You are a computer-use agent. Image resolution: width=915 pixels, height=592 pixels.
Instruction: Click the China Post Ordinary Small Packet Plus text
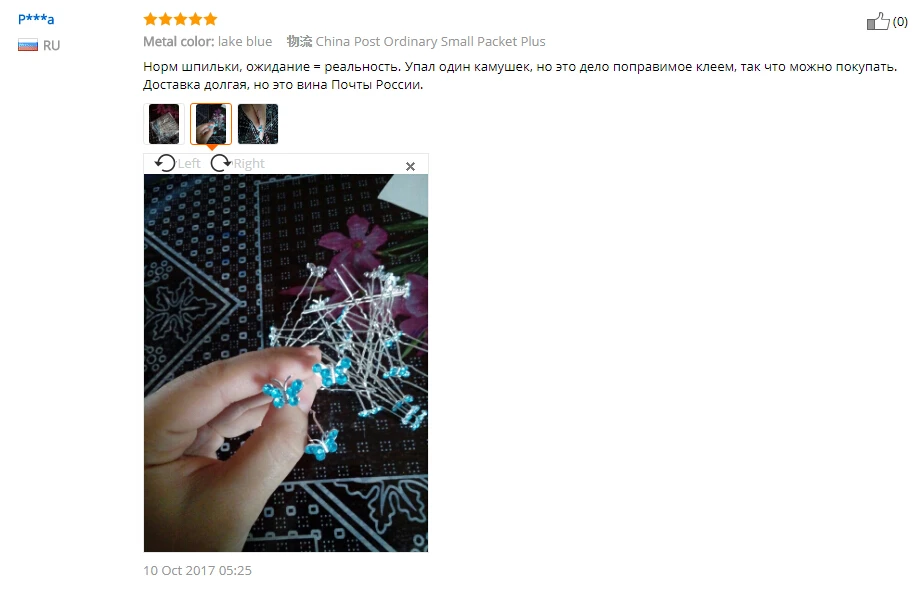[430, 41]
